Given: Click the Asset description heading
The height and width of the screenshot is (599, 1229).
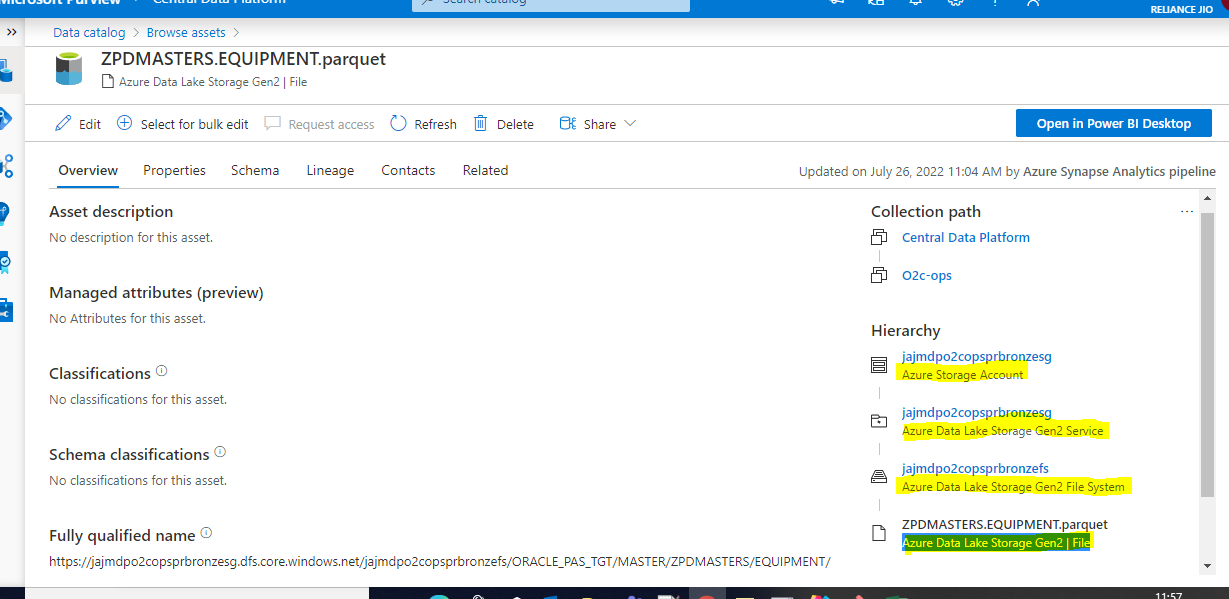Looking at the screenshot, I should 111,212.
